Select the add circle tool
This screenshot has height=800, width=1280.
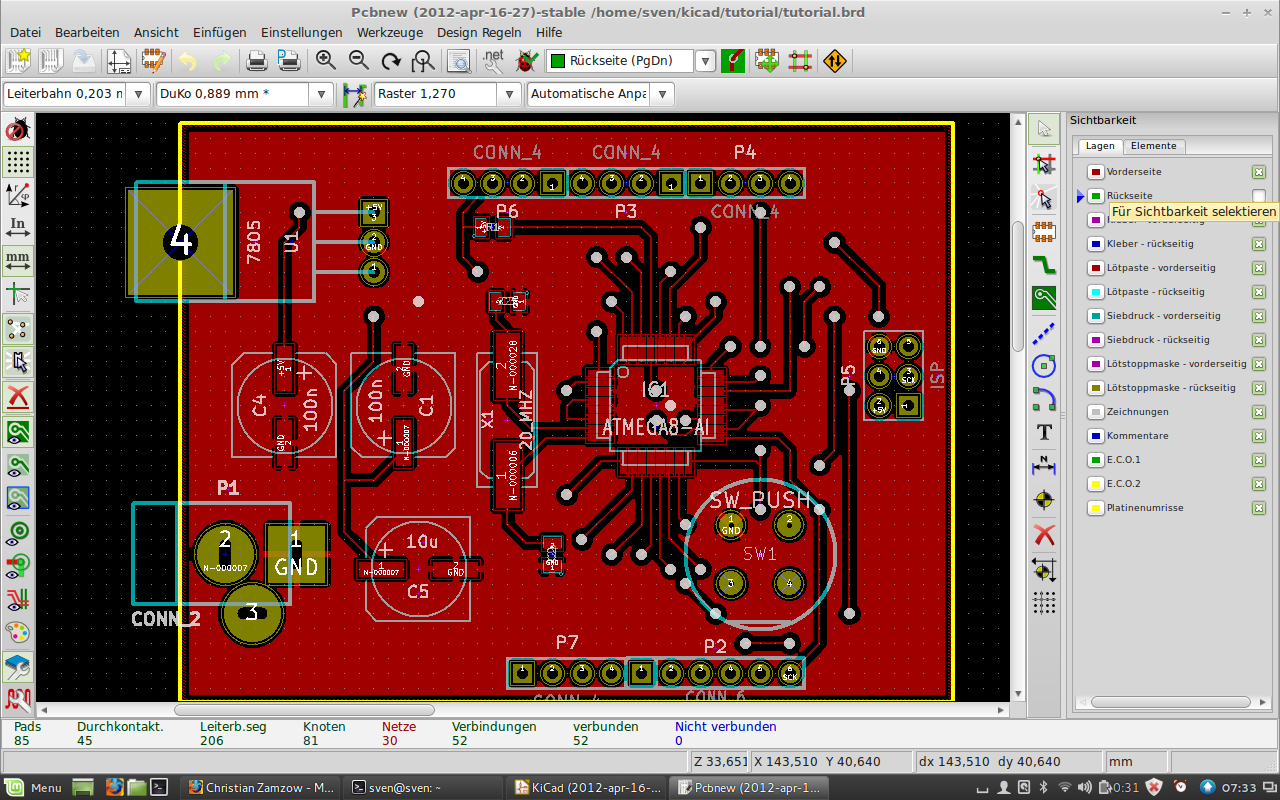pos(1044,365)
